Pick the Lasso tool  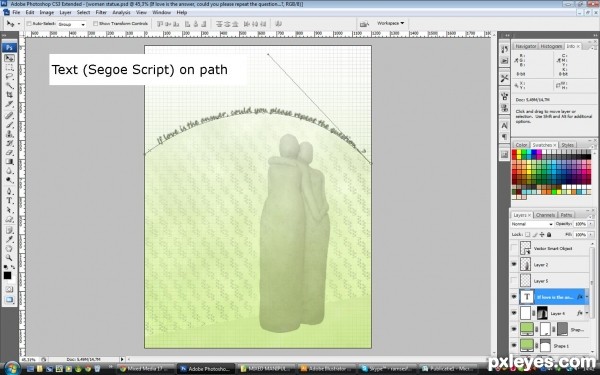click(x=9, y=76)
